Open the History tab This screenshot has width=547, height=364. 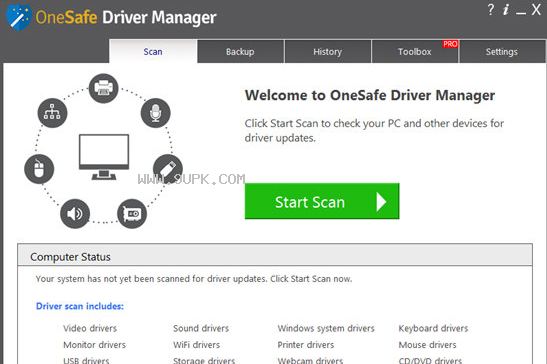tap(328, 51)
